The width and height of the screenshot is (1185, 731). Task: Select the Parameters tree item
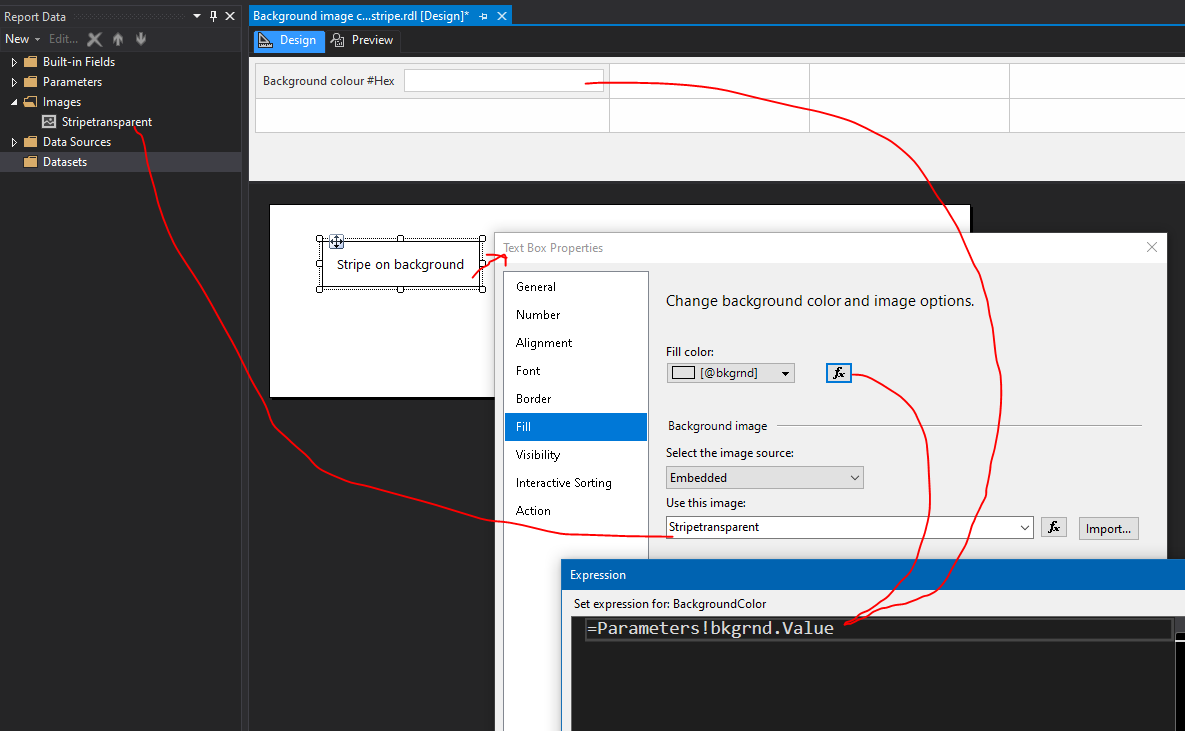(x=72, y=82)
